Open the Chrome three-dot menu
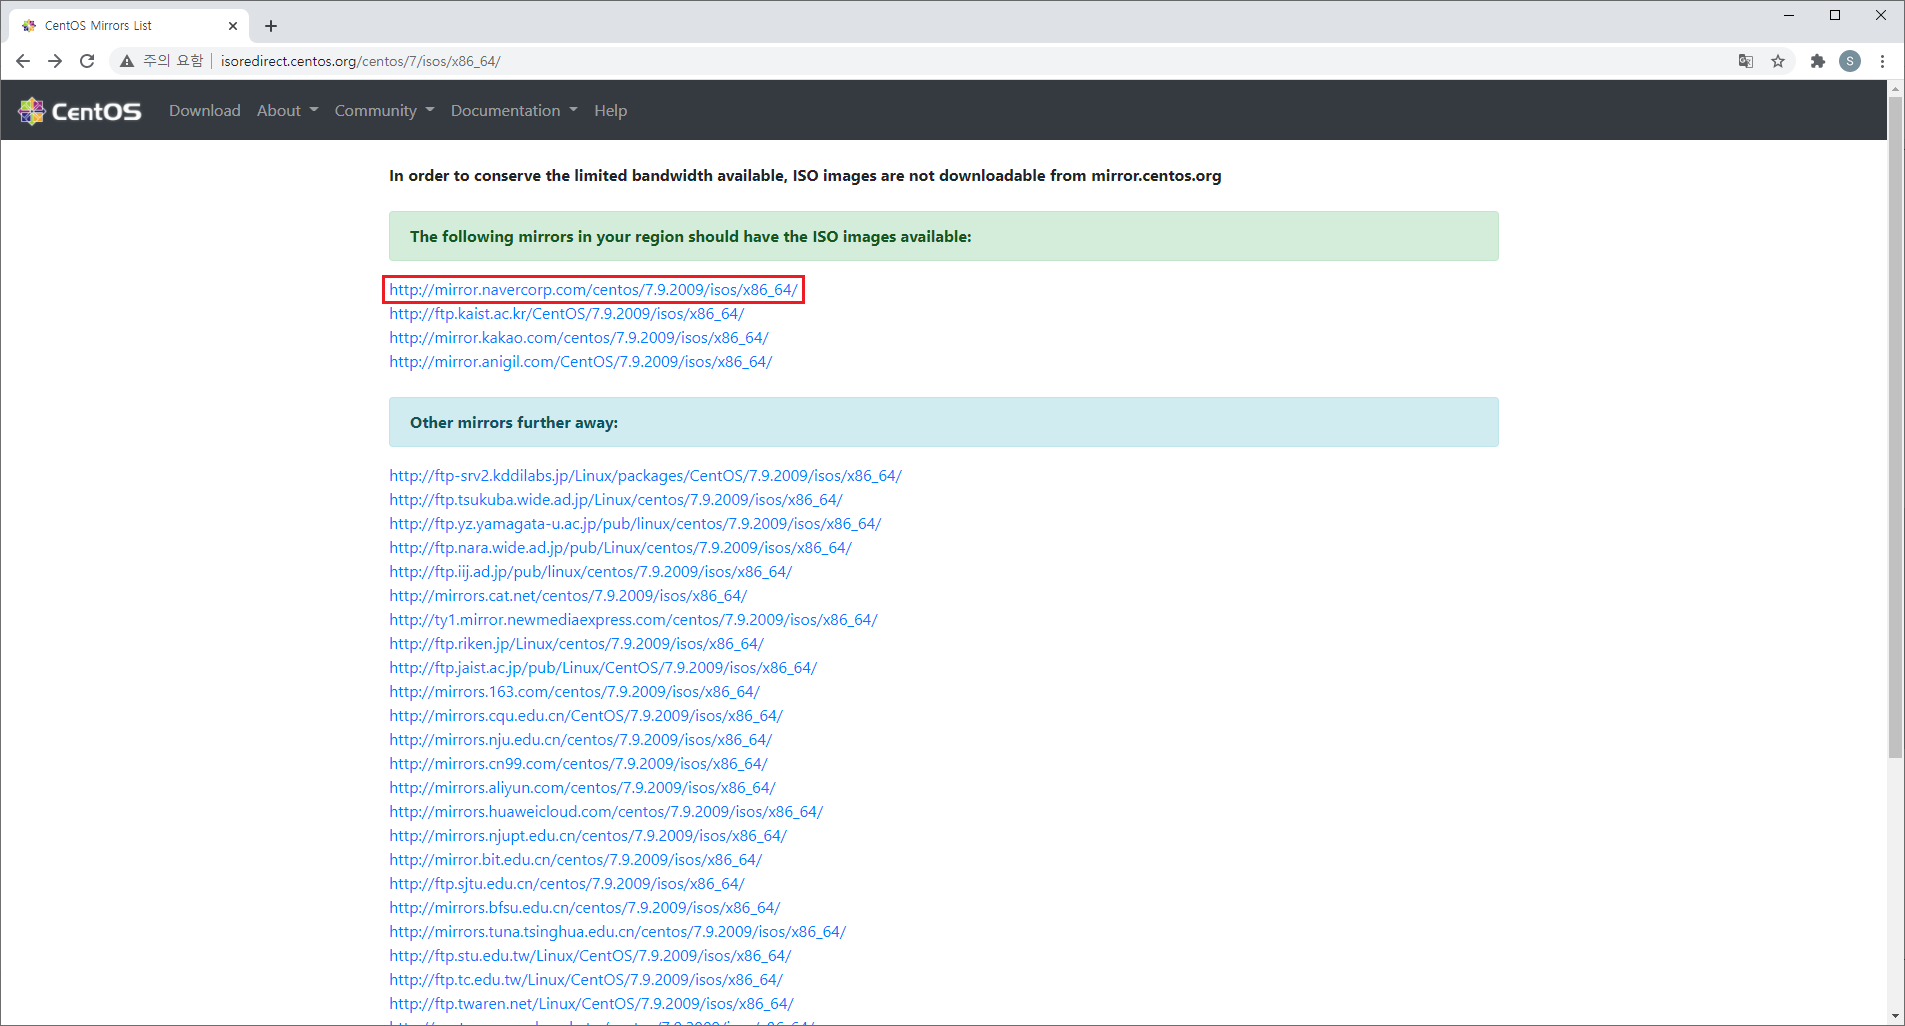Screen dimensions: 1905x1026 (1882, 61)
